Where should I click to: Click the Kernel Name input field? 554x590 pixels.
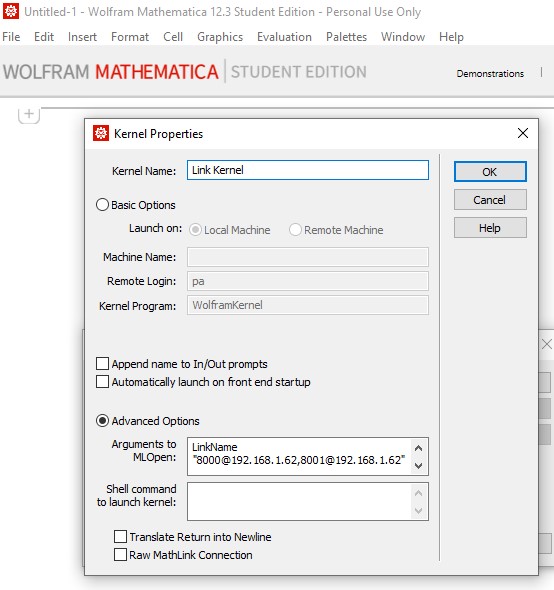308,170
